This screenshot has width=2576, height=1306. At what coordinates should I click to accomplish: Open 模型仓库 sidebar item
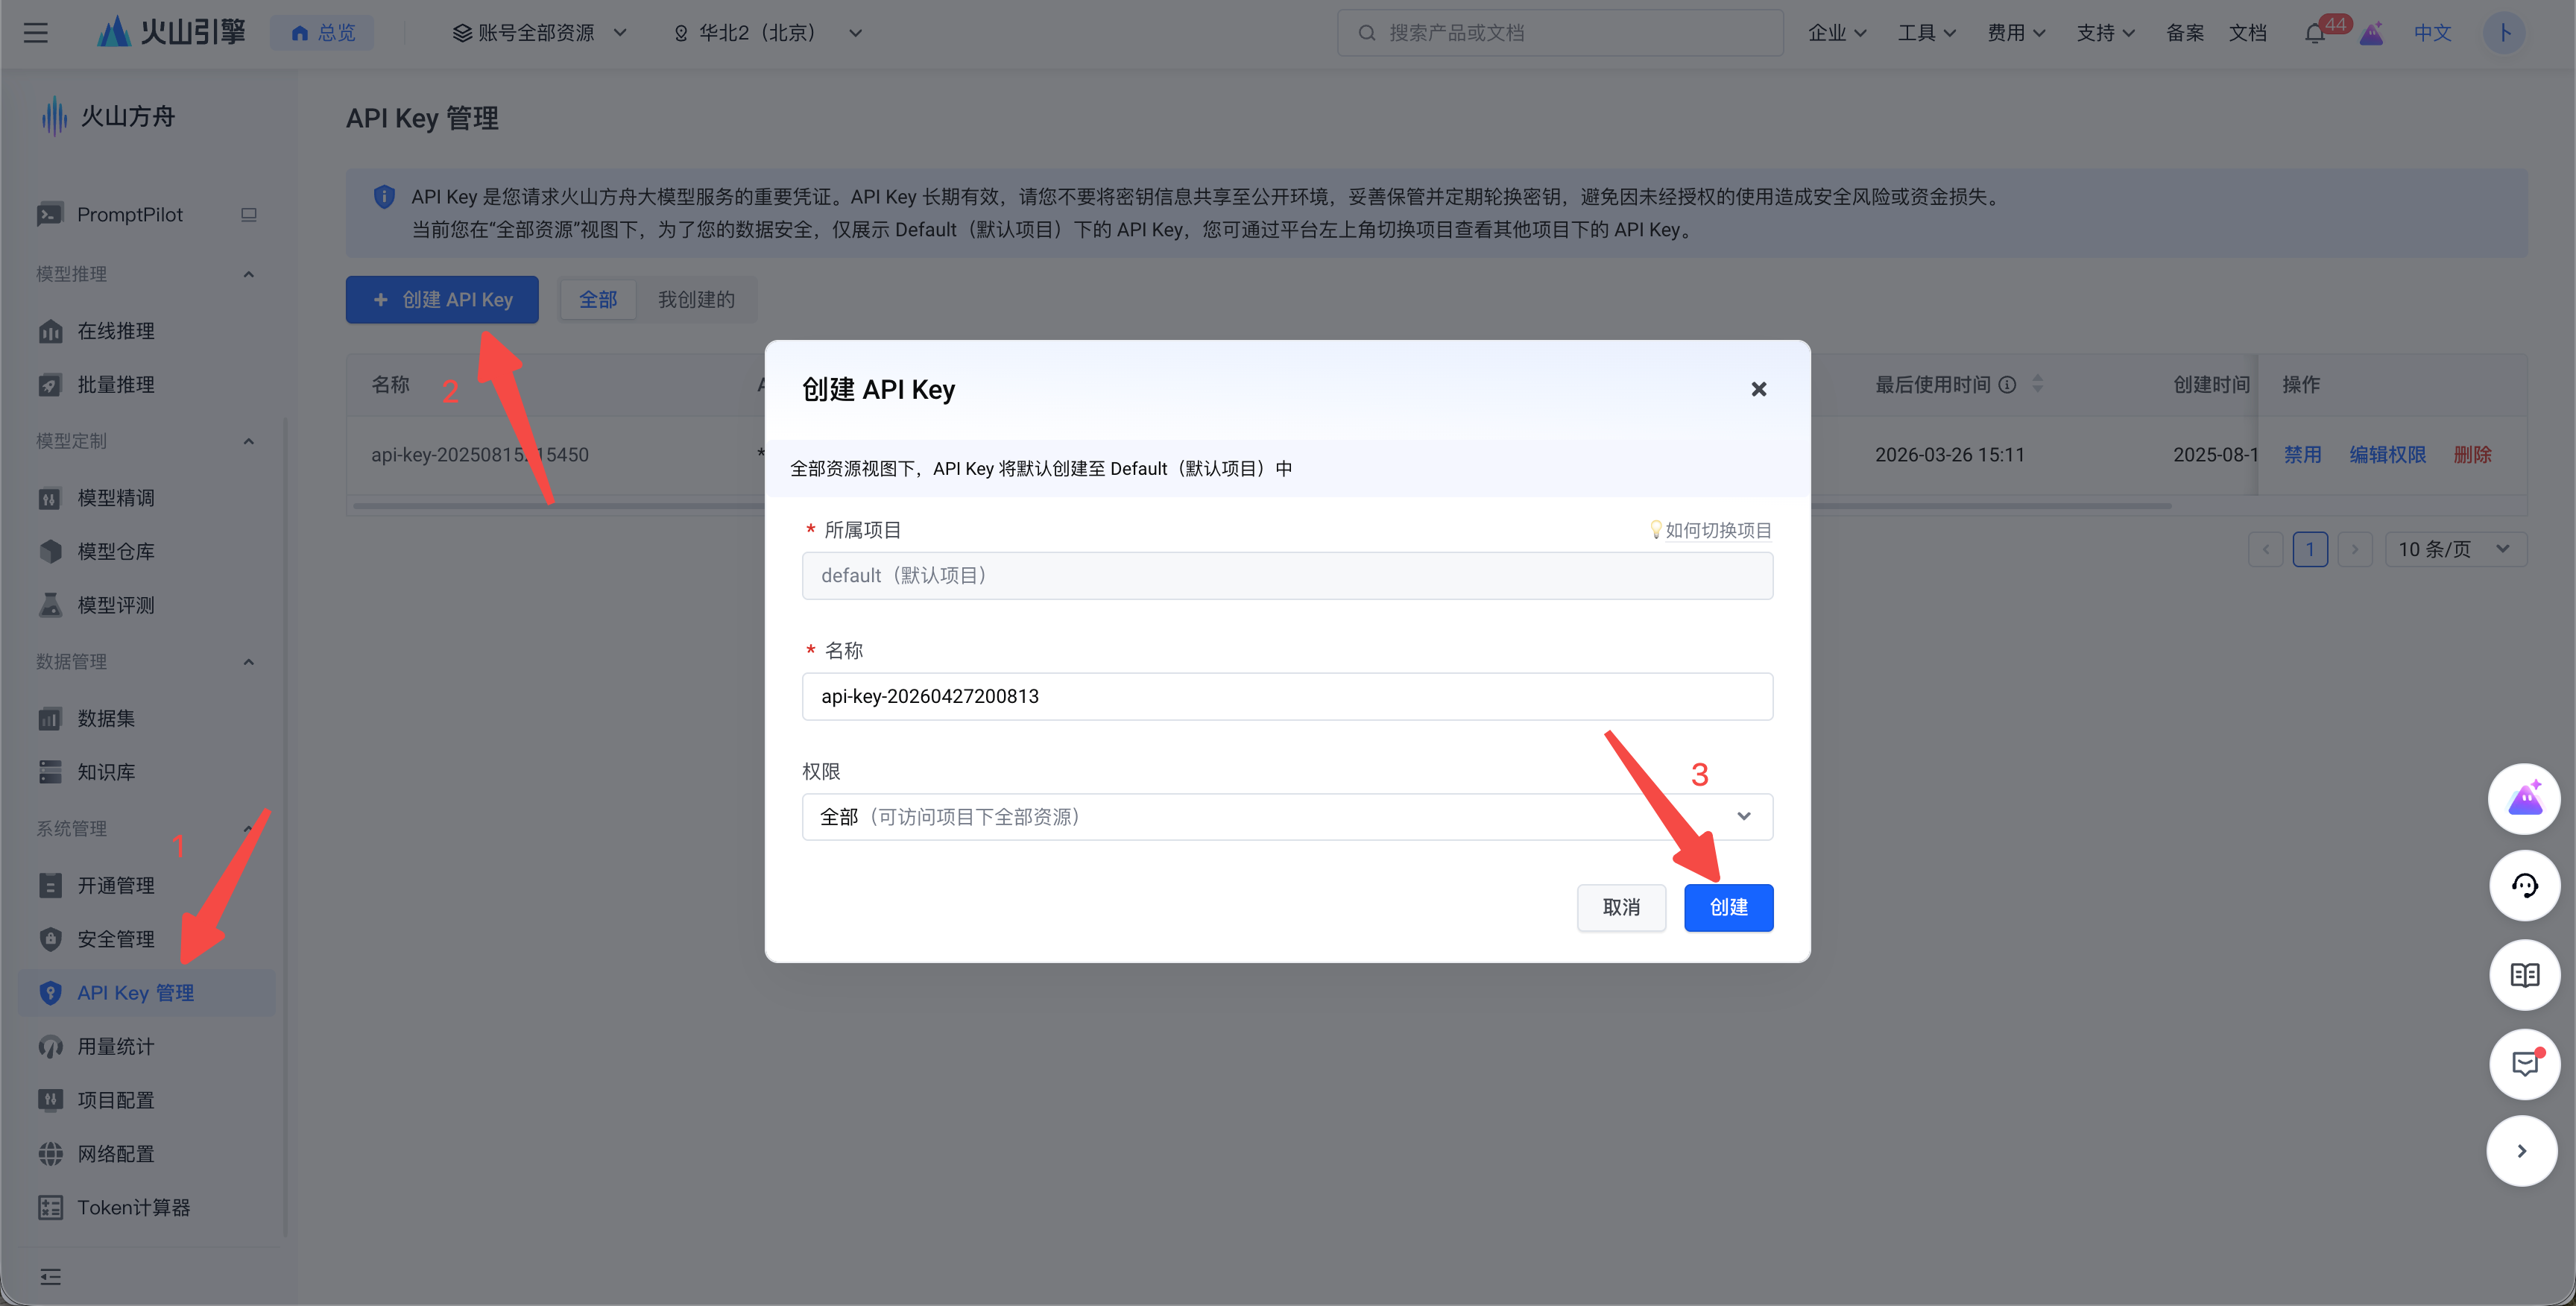(116, 552)
